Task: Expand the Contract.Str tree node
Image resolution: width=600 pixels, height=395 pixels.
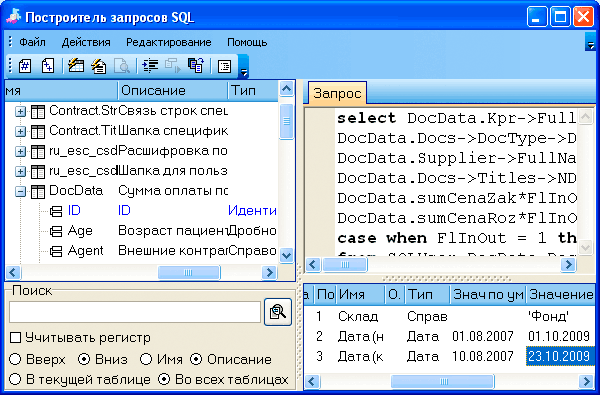Action: tap(20, 111)
